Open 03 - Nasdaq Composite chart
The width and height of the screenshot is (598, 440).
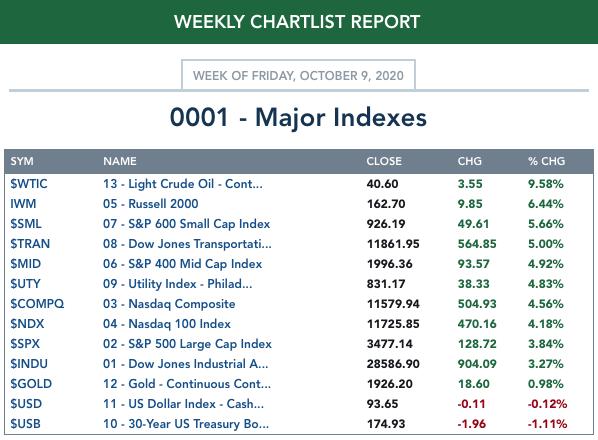(169, 304)
